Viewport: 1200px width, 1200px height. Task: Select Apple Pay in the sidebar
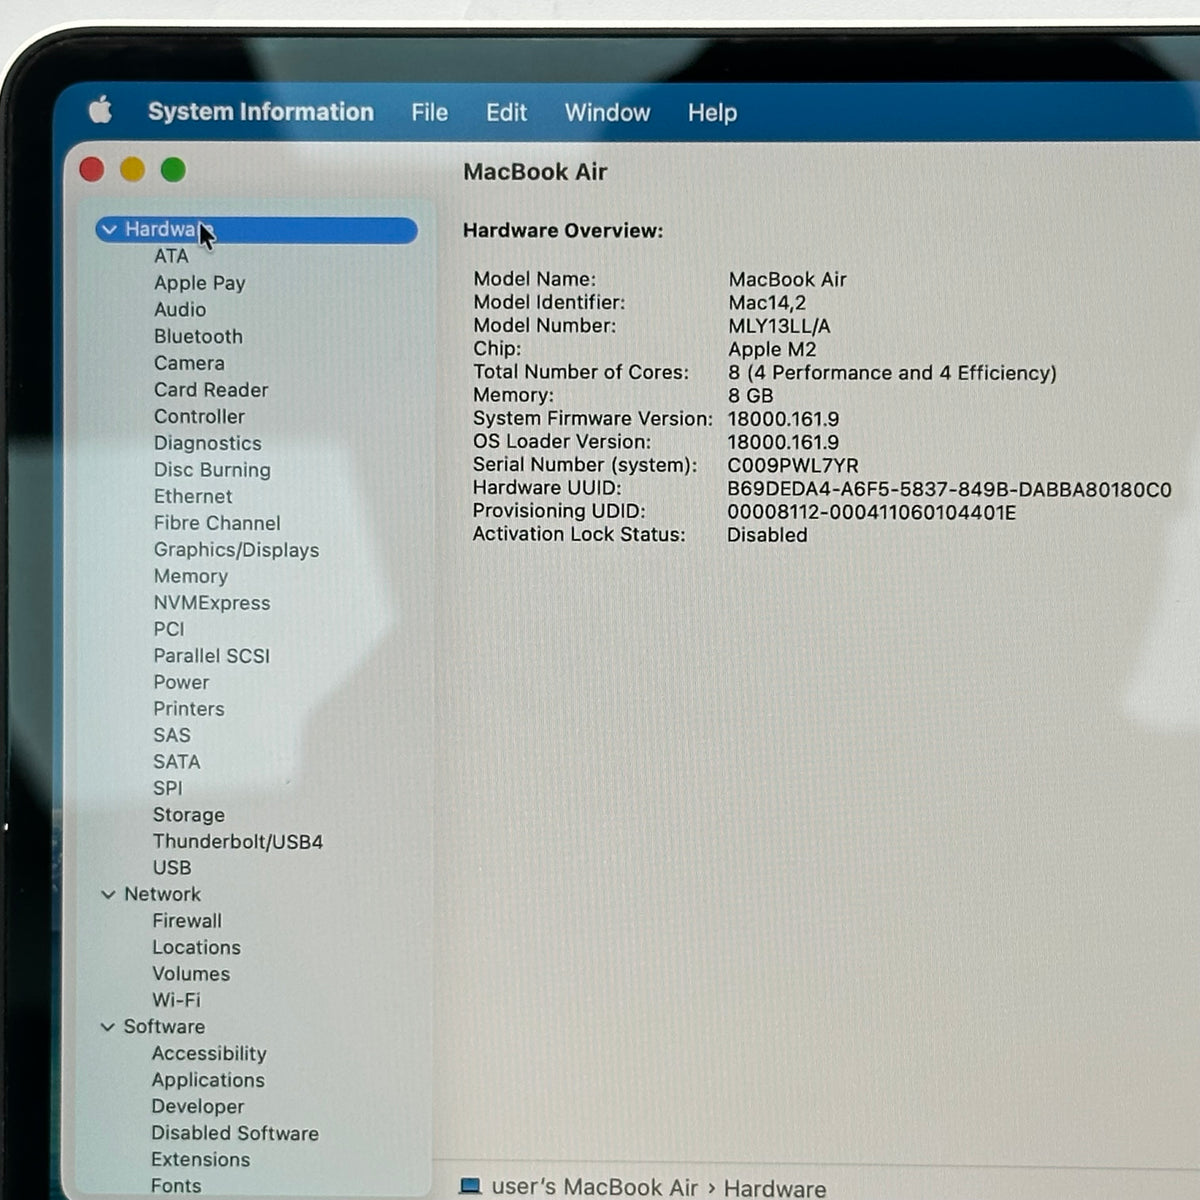pyautogui.click(x=199, y=283)
